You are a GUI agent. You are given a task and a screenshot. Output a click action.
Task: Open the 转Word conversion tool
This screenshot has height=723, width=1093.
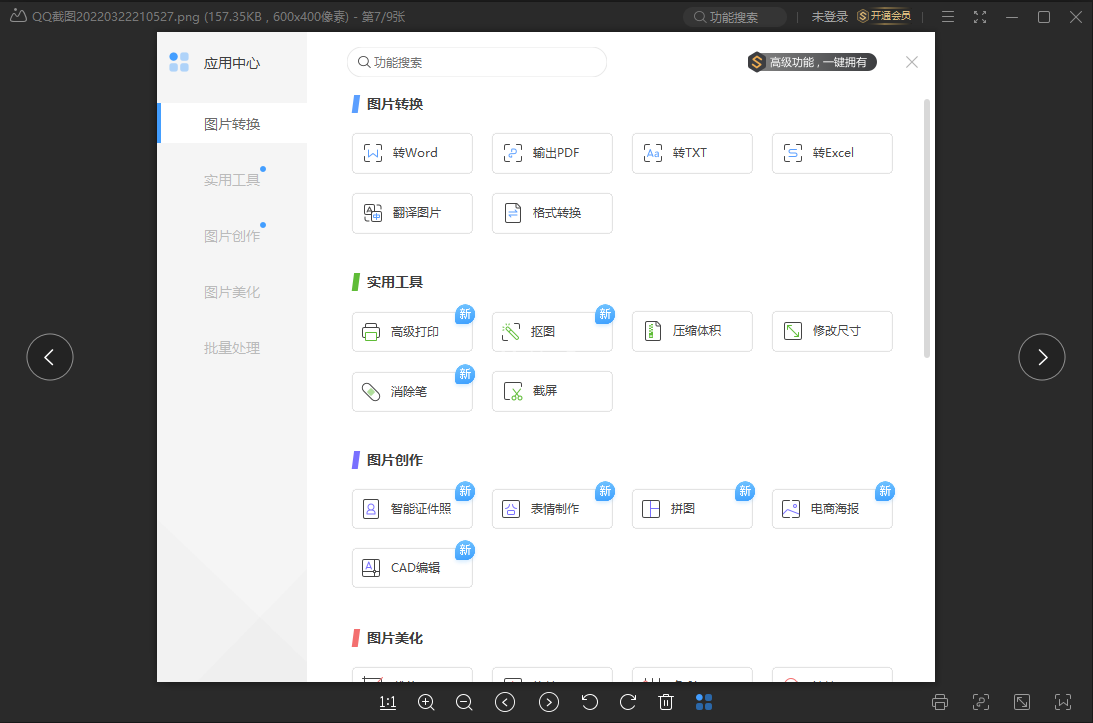point(412,153)
